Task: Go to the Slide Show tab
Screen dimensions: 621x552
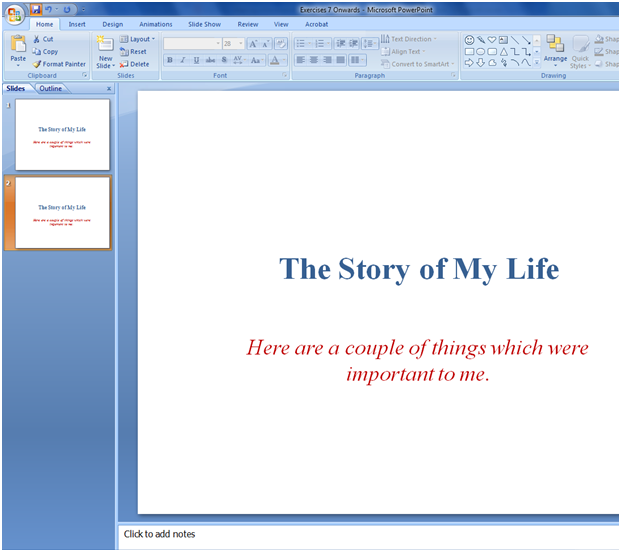Action: click(x=204, y=24)
